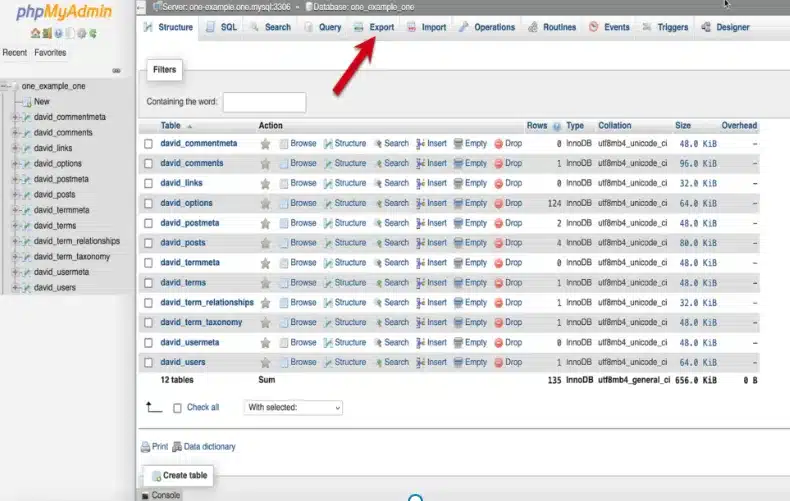Viewport: 790px width, 501px height.
Task: Favorite star for david_users table
Action: coord(265,362)
